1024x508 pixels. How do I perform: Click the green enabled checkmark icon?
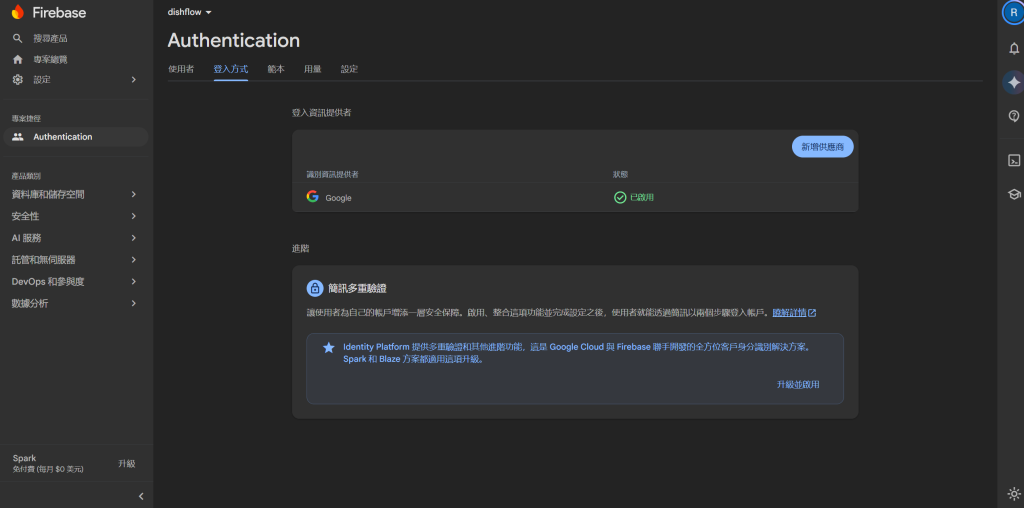pos(620,197)
